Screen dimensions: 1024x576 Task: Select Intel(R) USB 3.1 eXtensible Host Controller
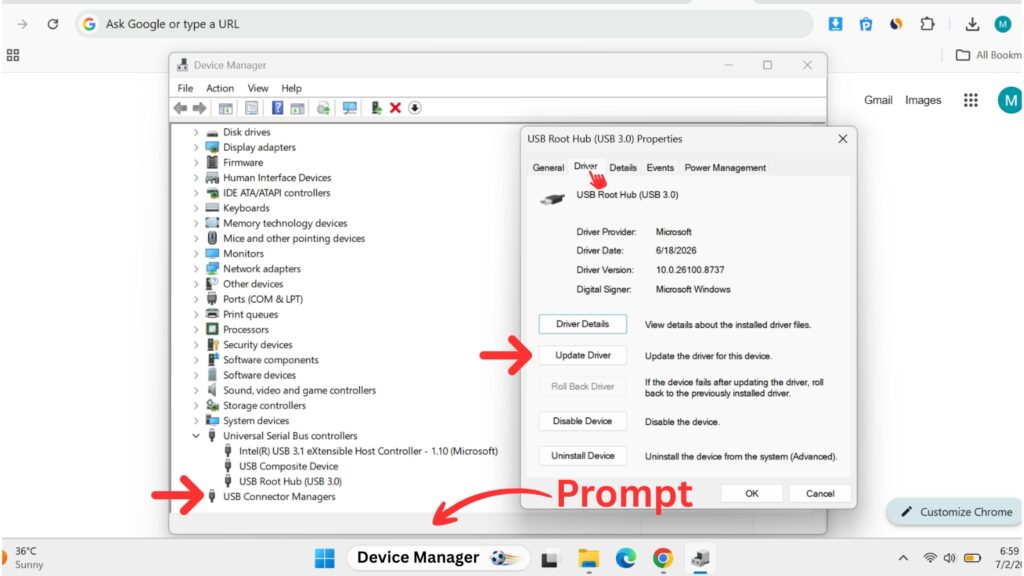(368, 451)
